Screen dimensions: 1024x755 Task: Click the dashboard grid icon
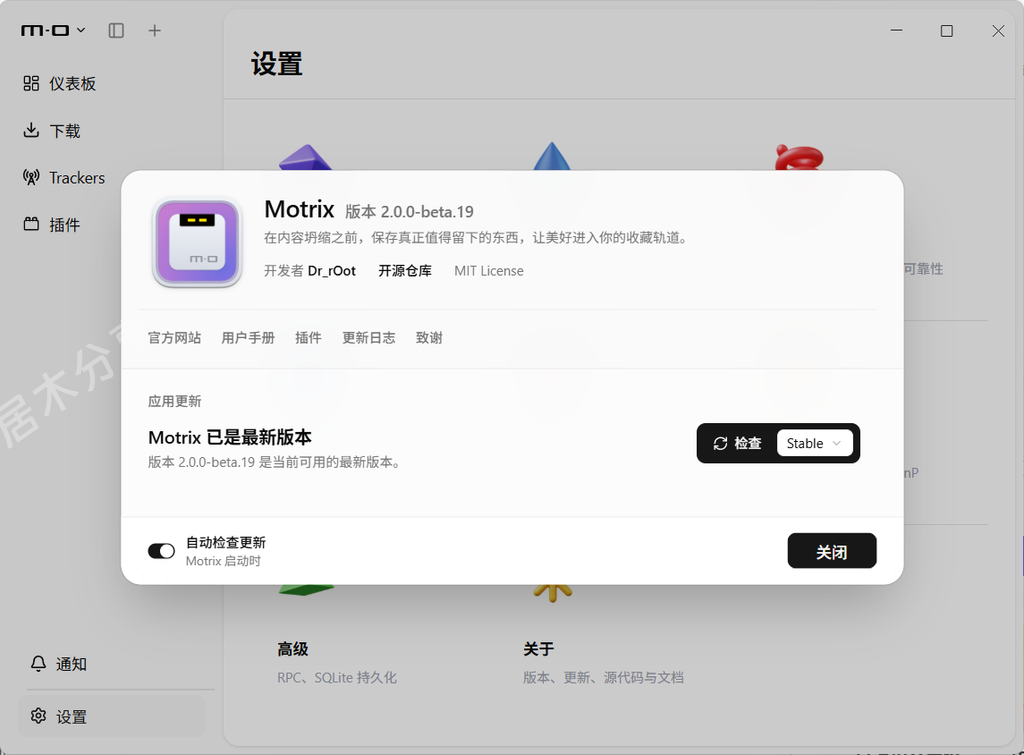click(x=31, y=84)
